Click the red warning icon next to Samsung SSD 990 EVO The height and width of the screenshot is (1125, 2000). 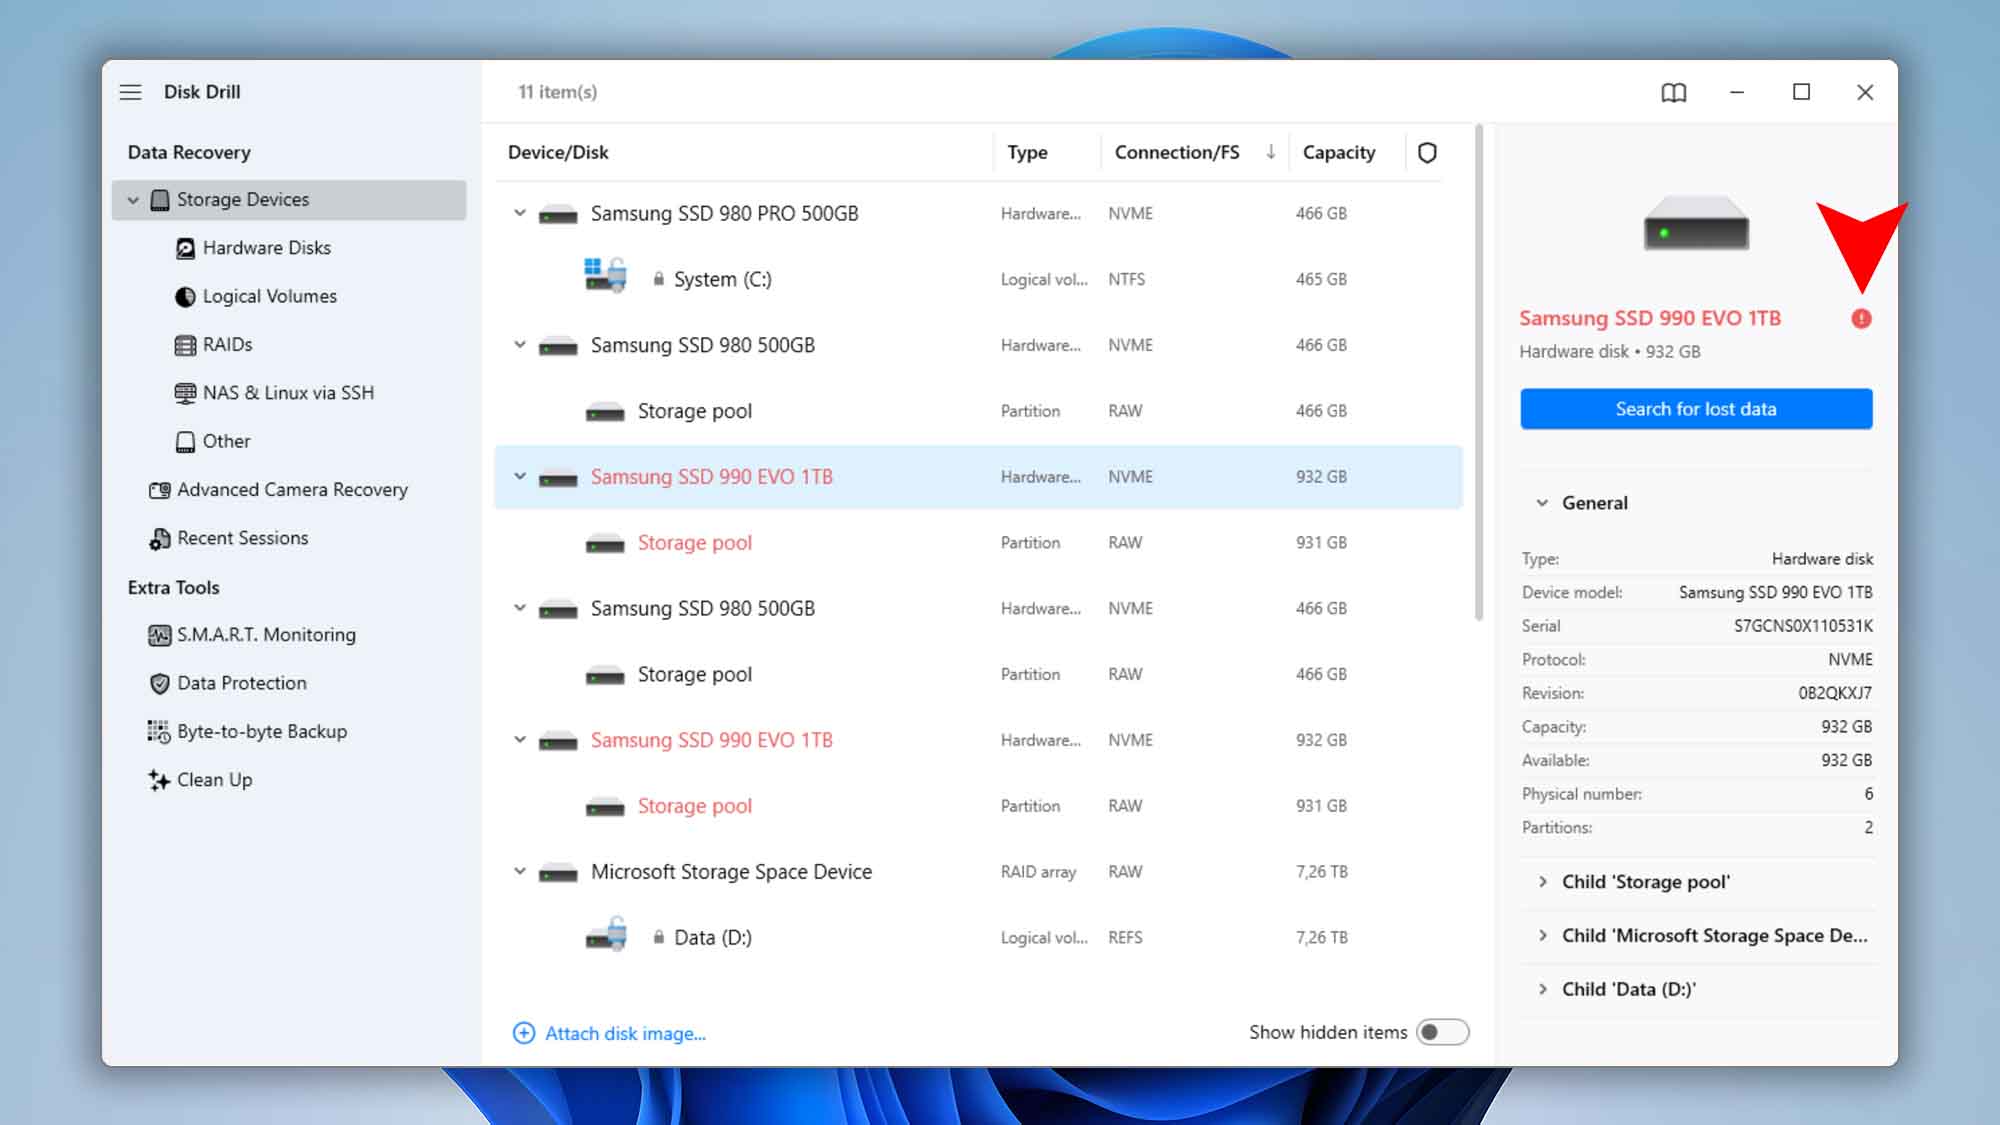1863,318
